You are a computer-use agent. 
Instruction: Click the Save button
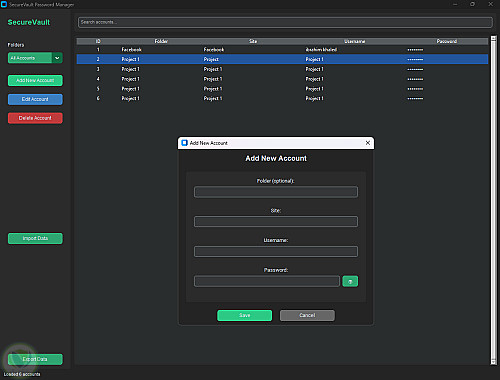pos(244,315)
